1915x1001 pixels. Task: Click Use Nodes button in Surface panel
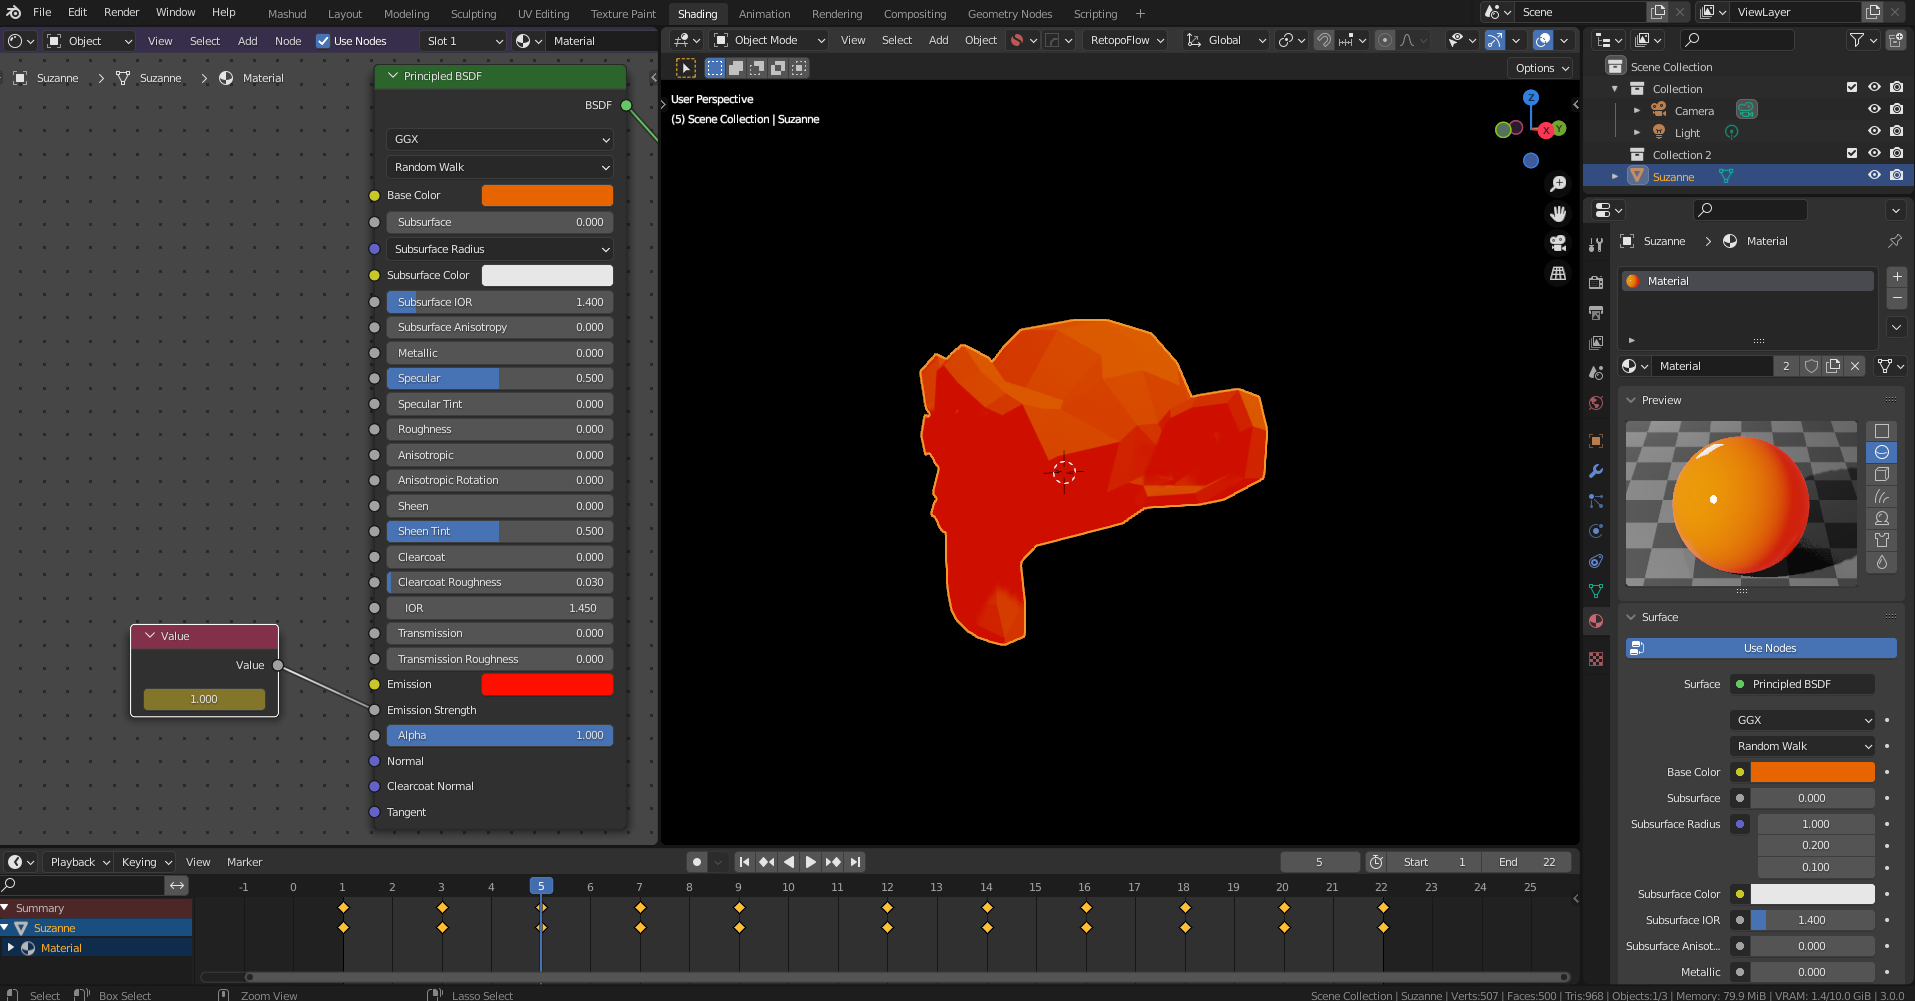click(1761, 648)
